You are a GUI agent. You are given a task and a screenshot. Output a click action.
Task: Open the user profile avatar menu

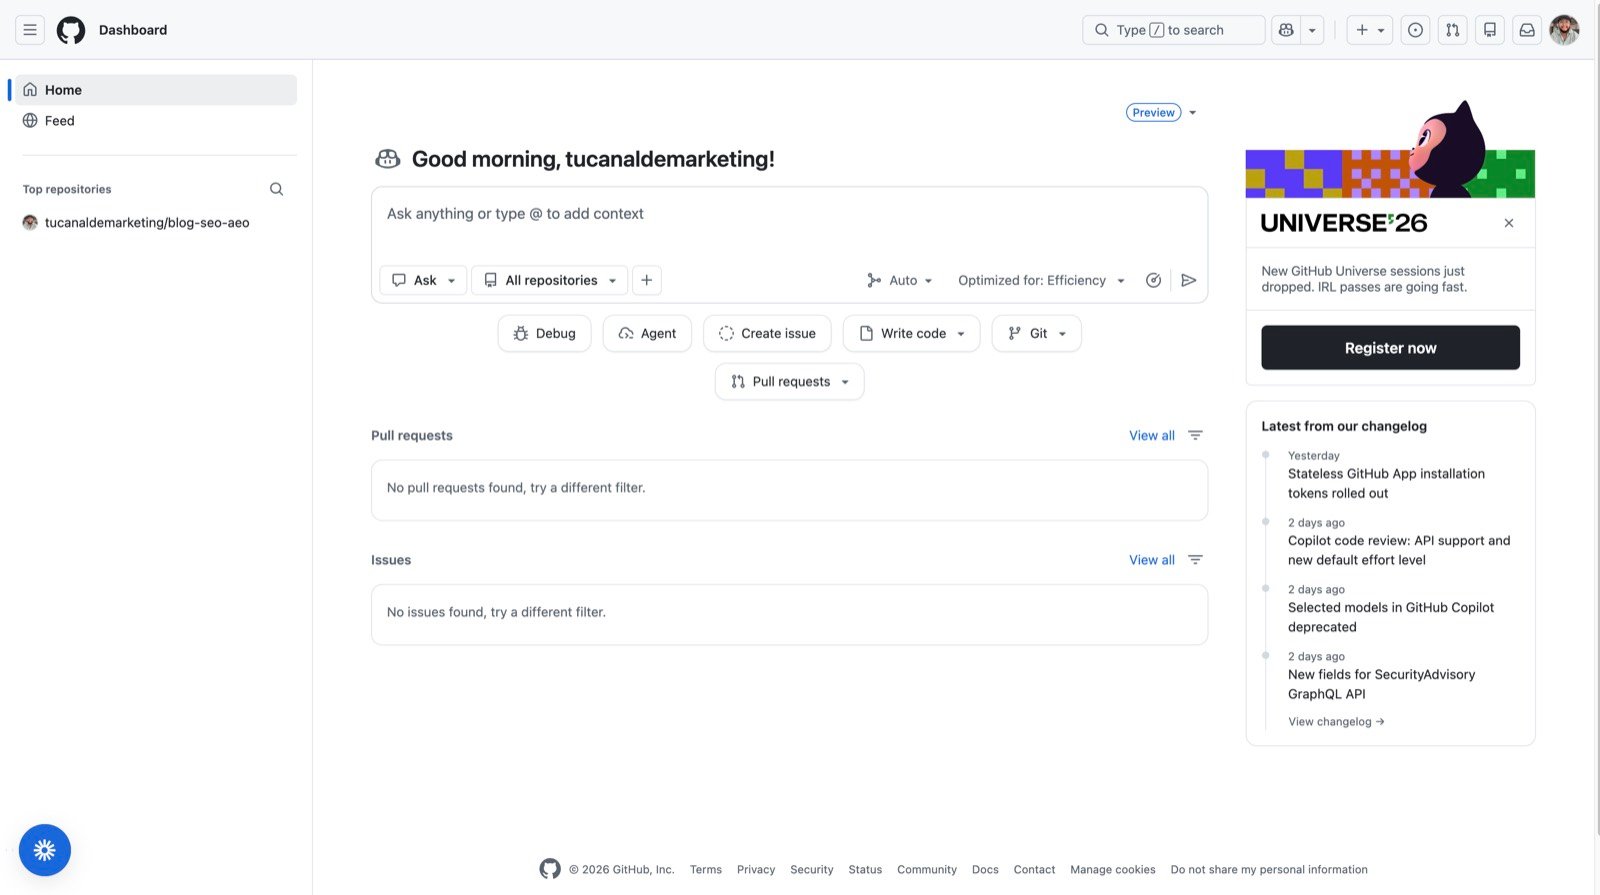1564,30
